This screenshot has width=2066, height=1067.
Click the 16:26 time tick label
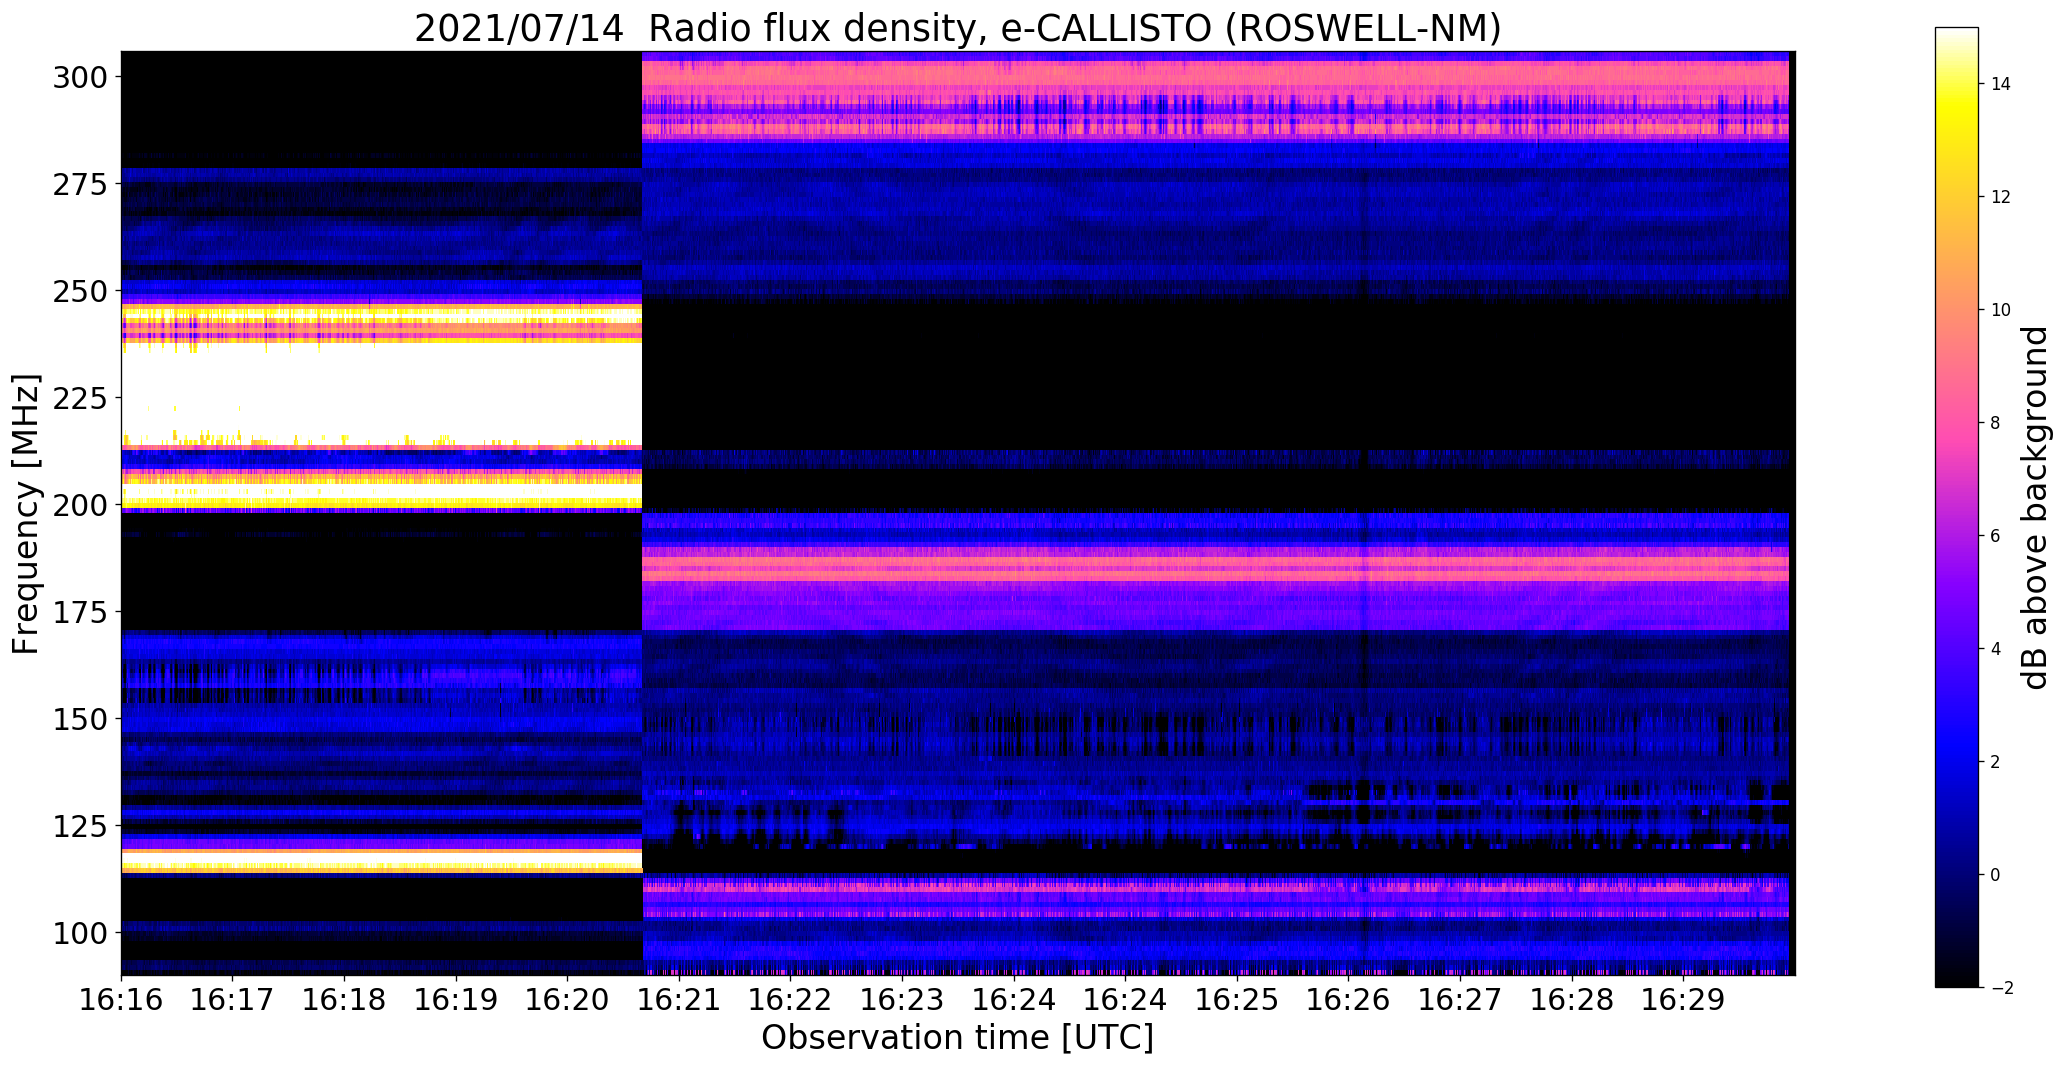tap(1349, 1000)
